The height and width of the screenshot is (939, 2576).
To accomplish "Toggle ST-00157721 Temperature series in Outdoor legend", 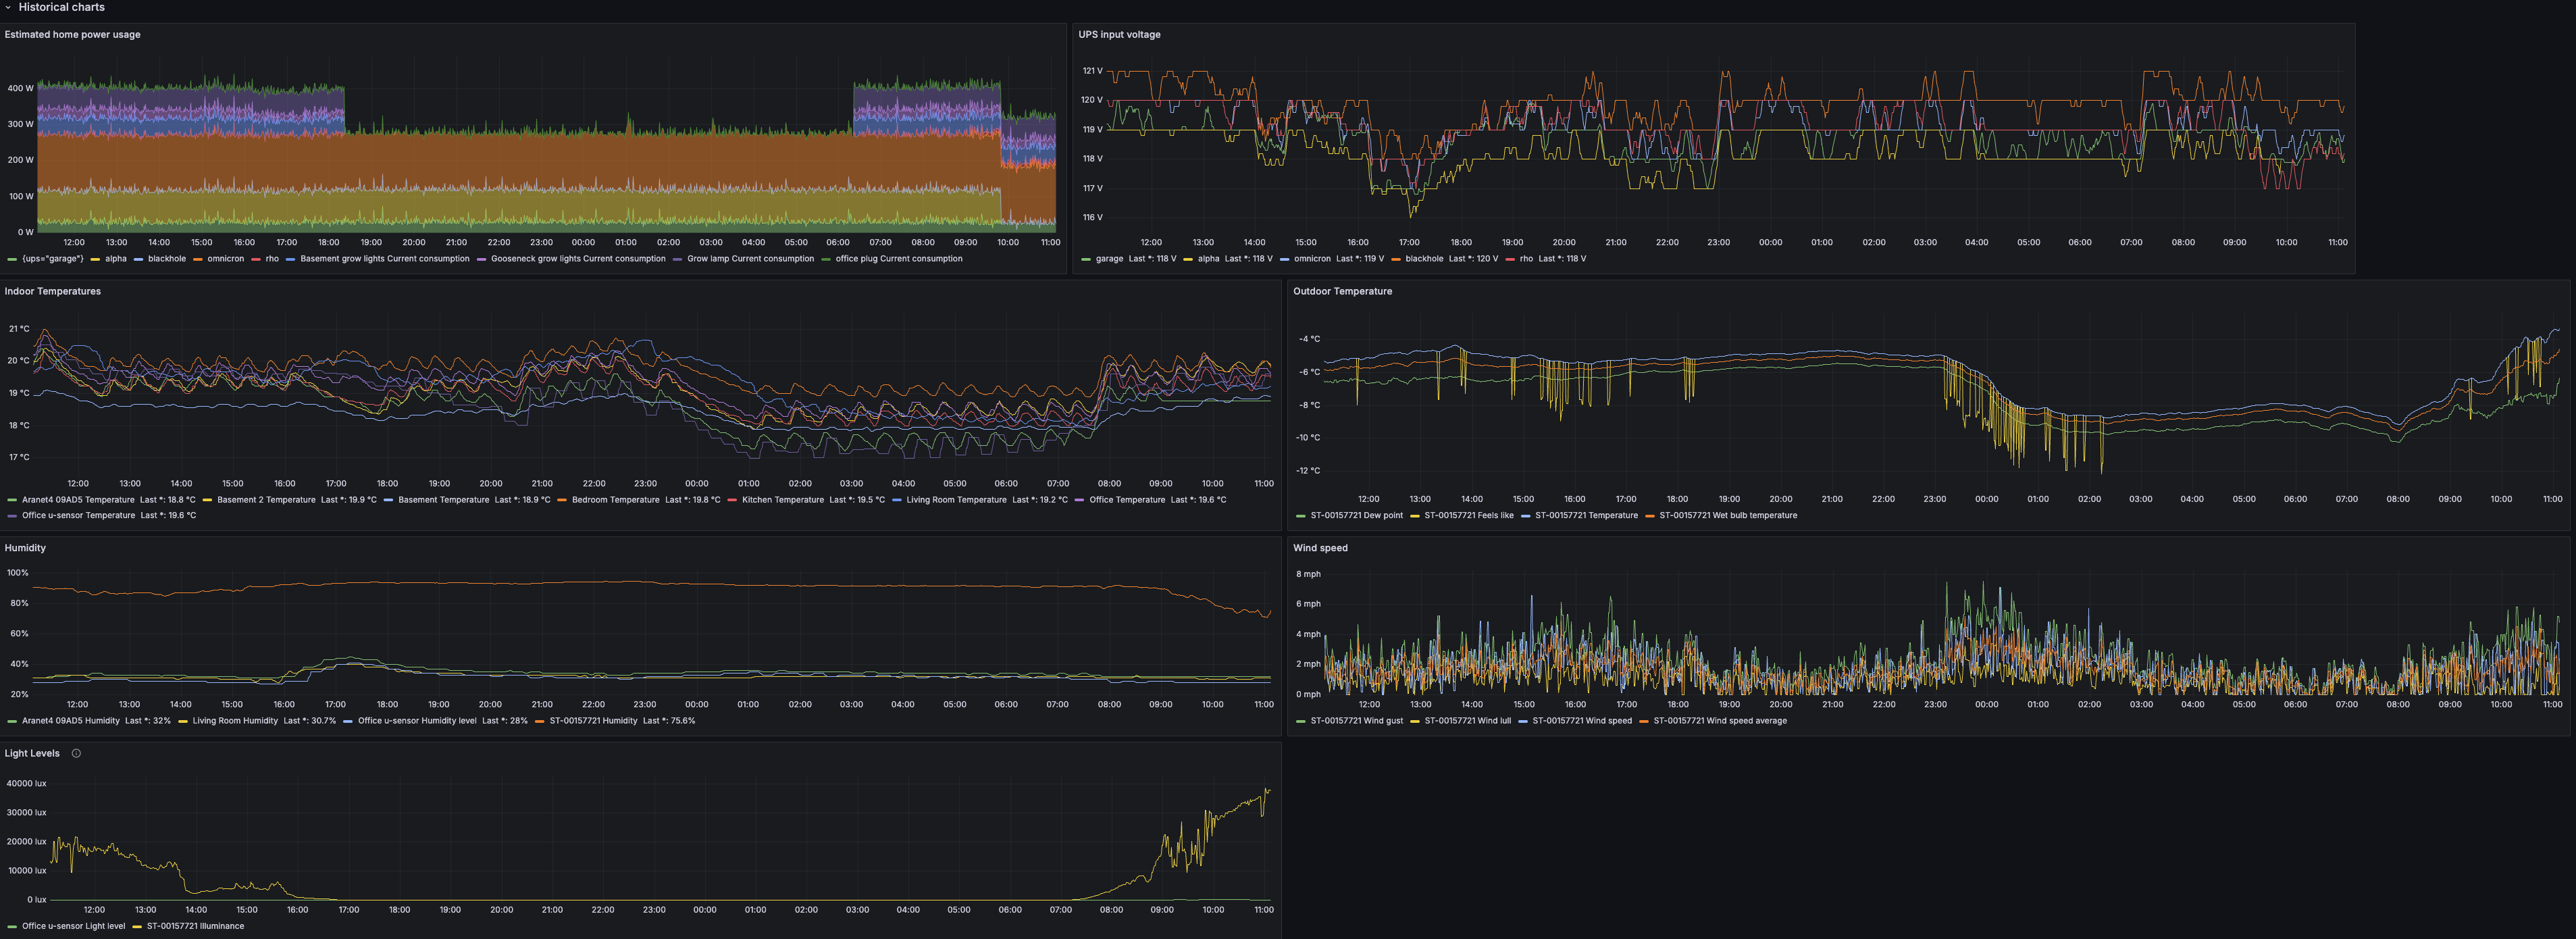I will pyautogui.click(x=1586, y=516).
